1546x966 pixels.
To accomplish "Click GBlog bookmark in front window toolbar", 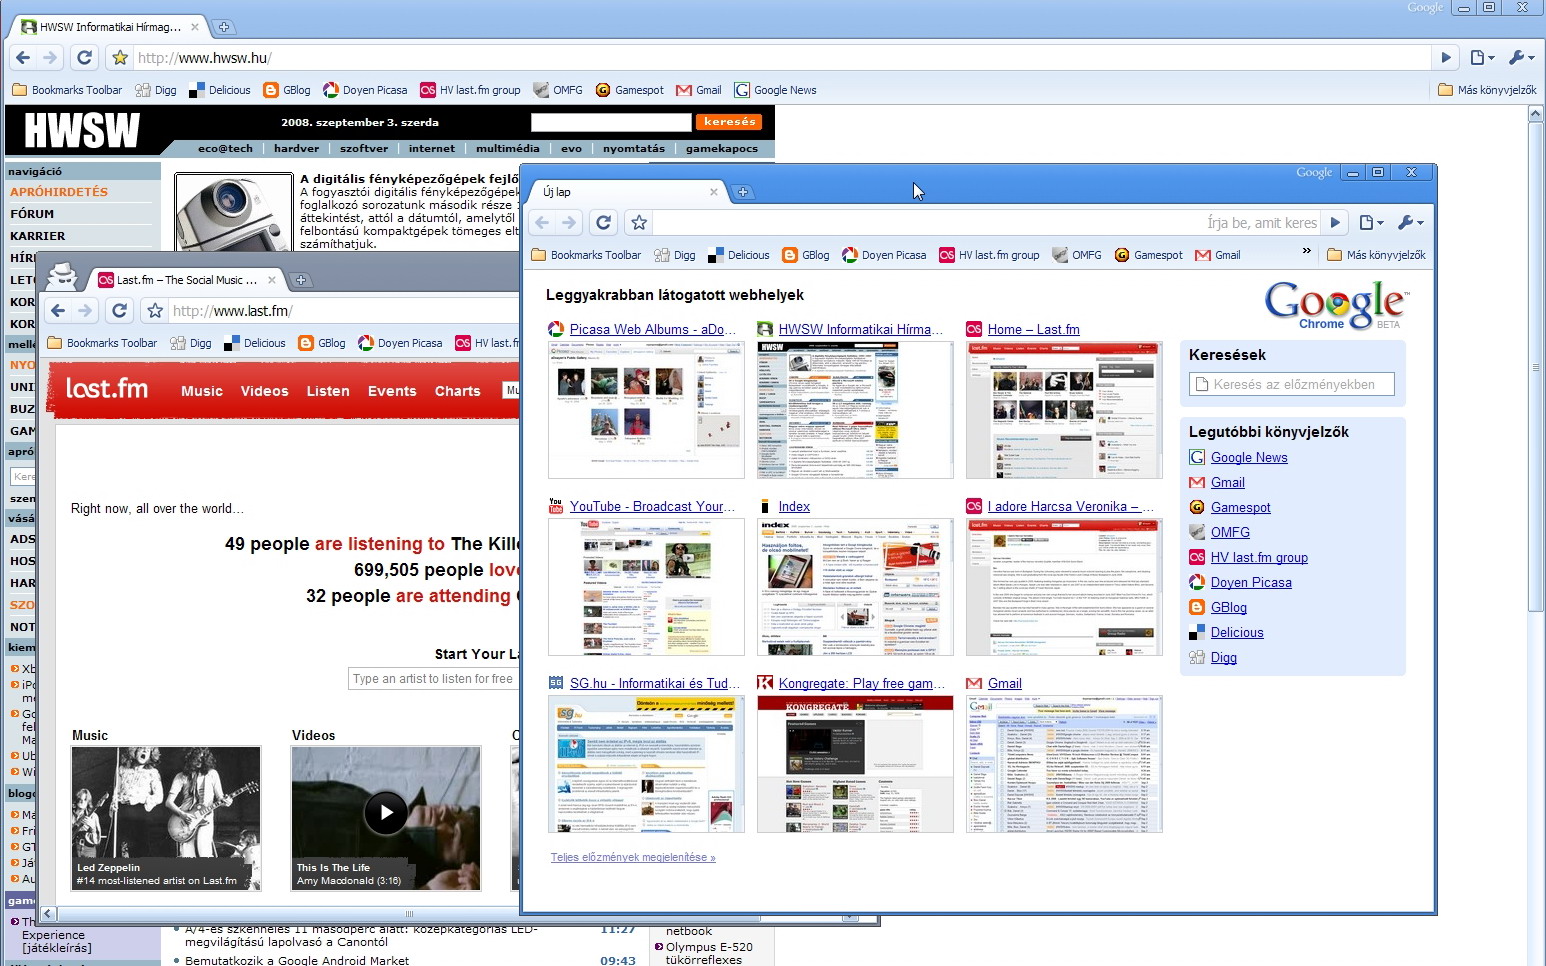I will (806, 255).
